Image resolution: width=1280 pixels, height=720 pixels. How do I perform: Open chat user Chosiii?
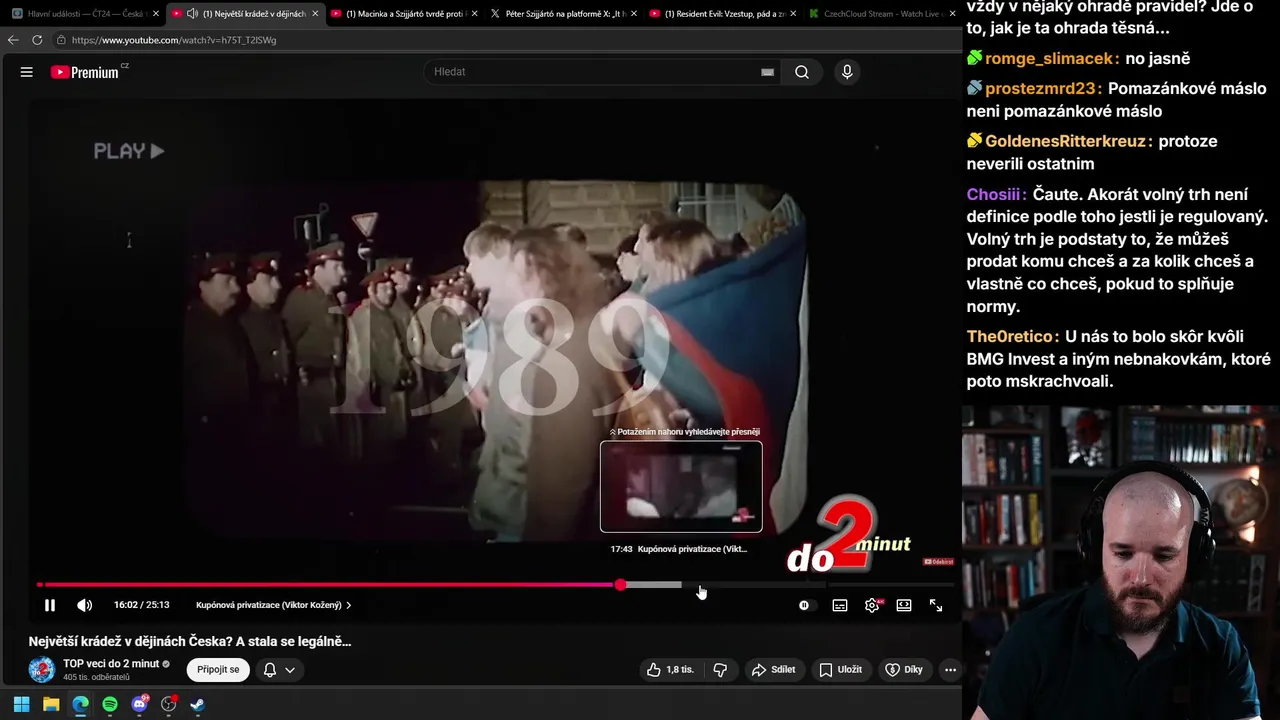coord(996,194)
